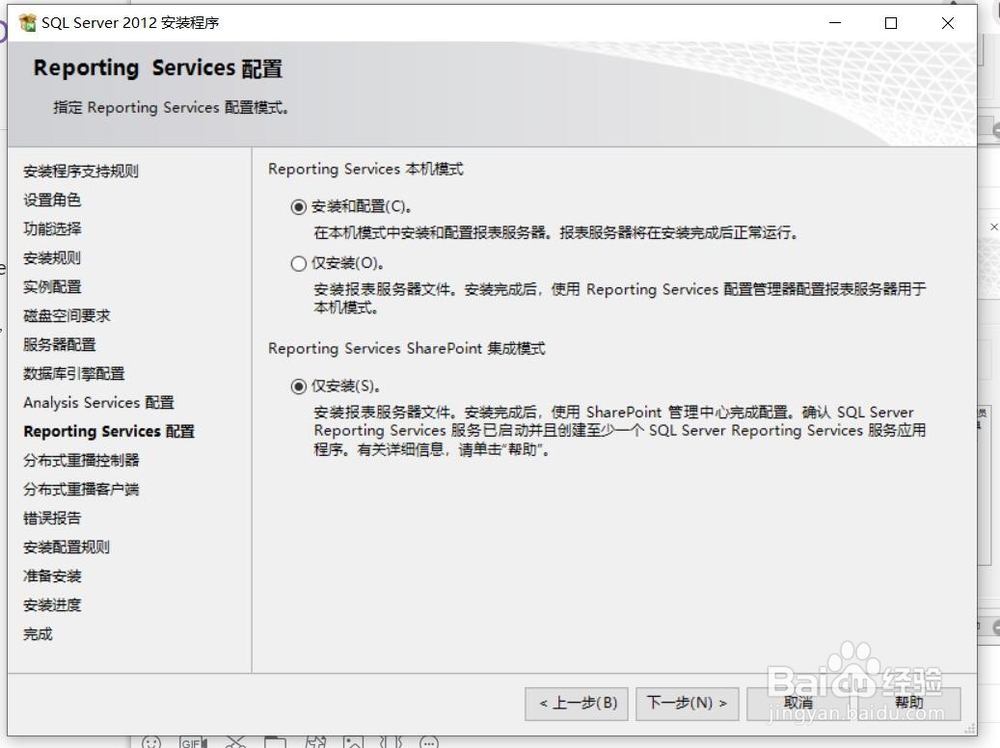Viewport: 1000px width, 748px height.
Task: Select the 功能选择 step in sidebar
Action: tap(52, 229)
